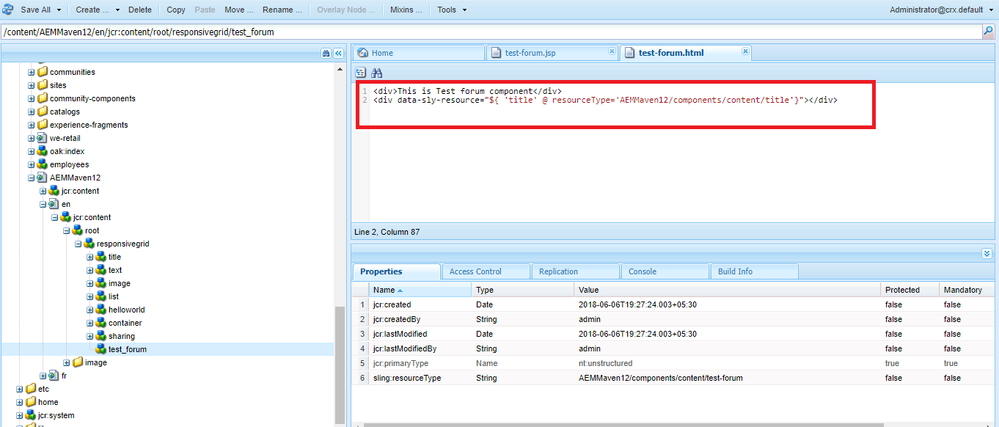The image size is (999, 427).
Task: Collapse the properties panel with down-chevron icon
Action: tap(987, 254)
